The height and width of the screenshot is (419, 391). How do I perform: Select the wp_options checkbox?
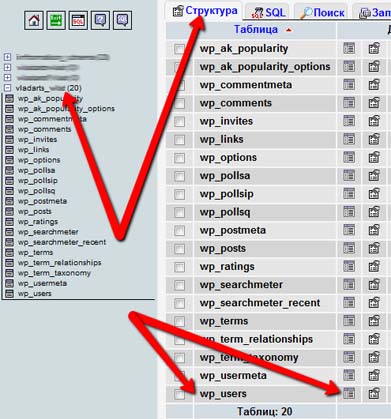point(179,158)
